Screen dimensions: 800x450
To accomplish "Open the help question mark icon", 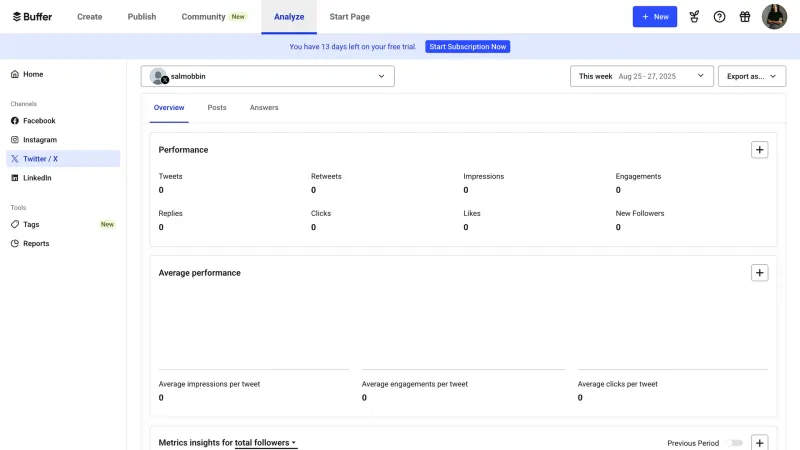I will (719, 17).
